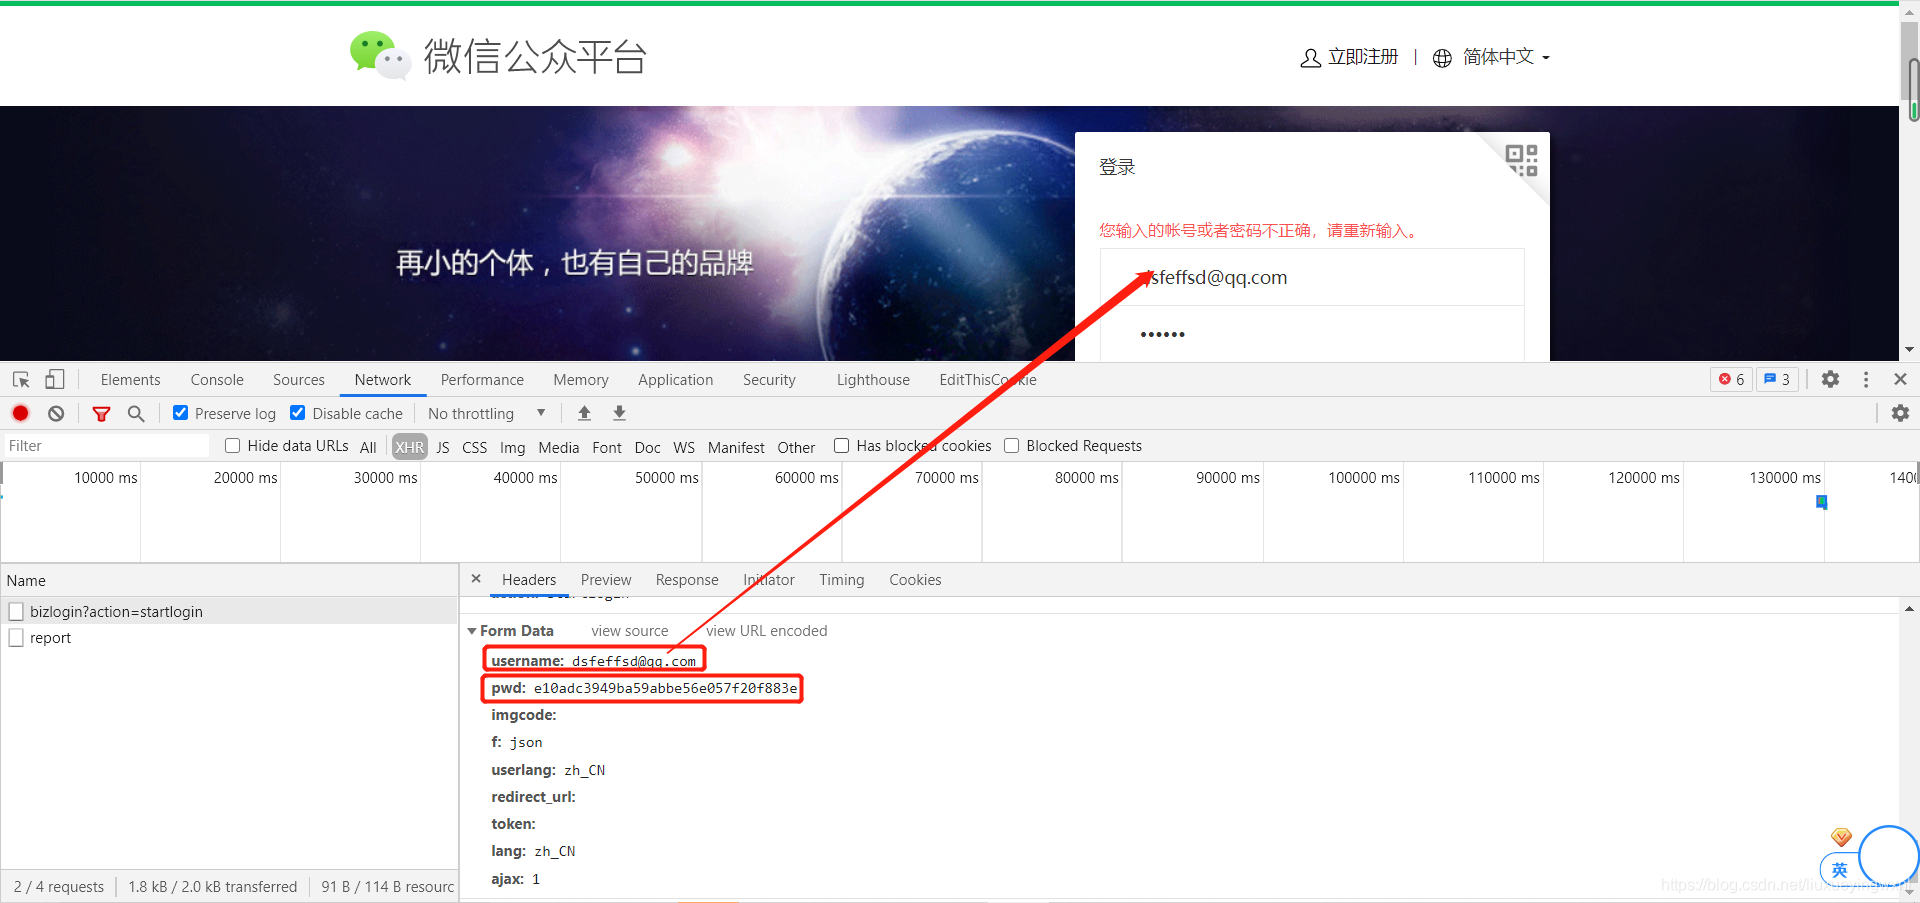Enable Hide data URLs checkbox
Image resolution: width=1920 pixels, height=903 pixels.
(x=232, y=446)
